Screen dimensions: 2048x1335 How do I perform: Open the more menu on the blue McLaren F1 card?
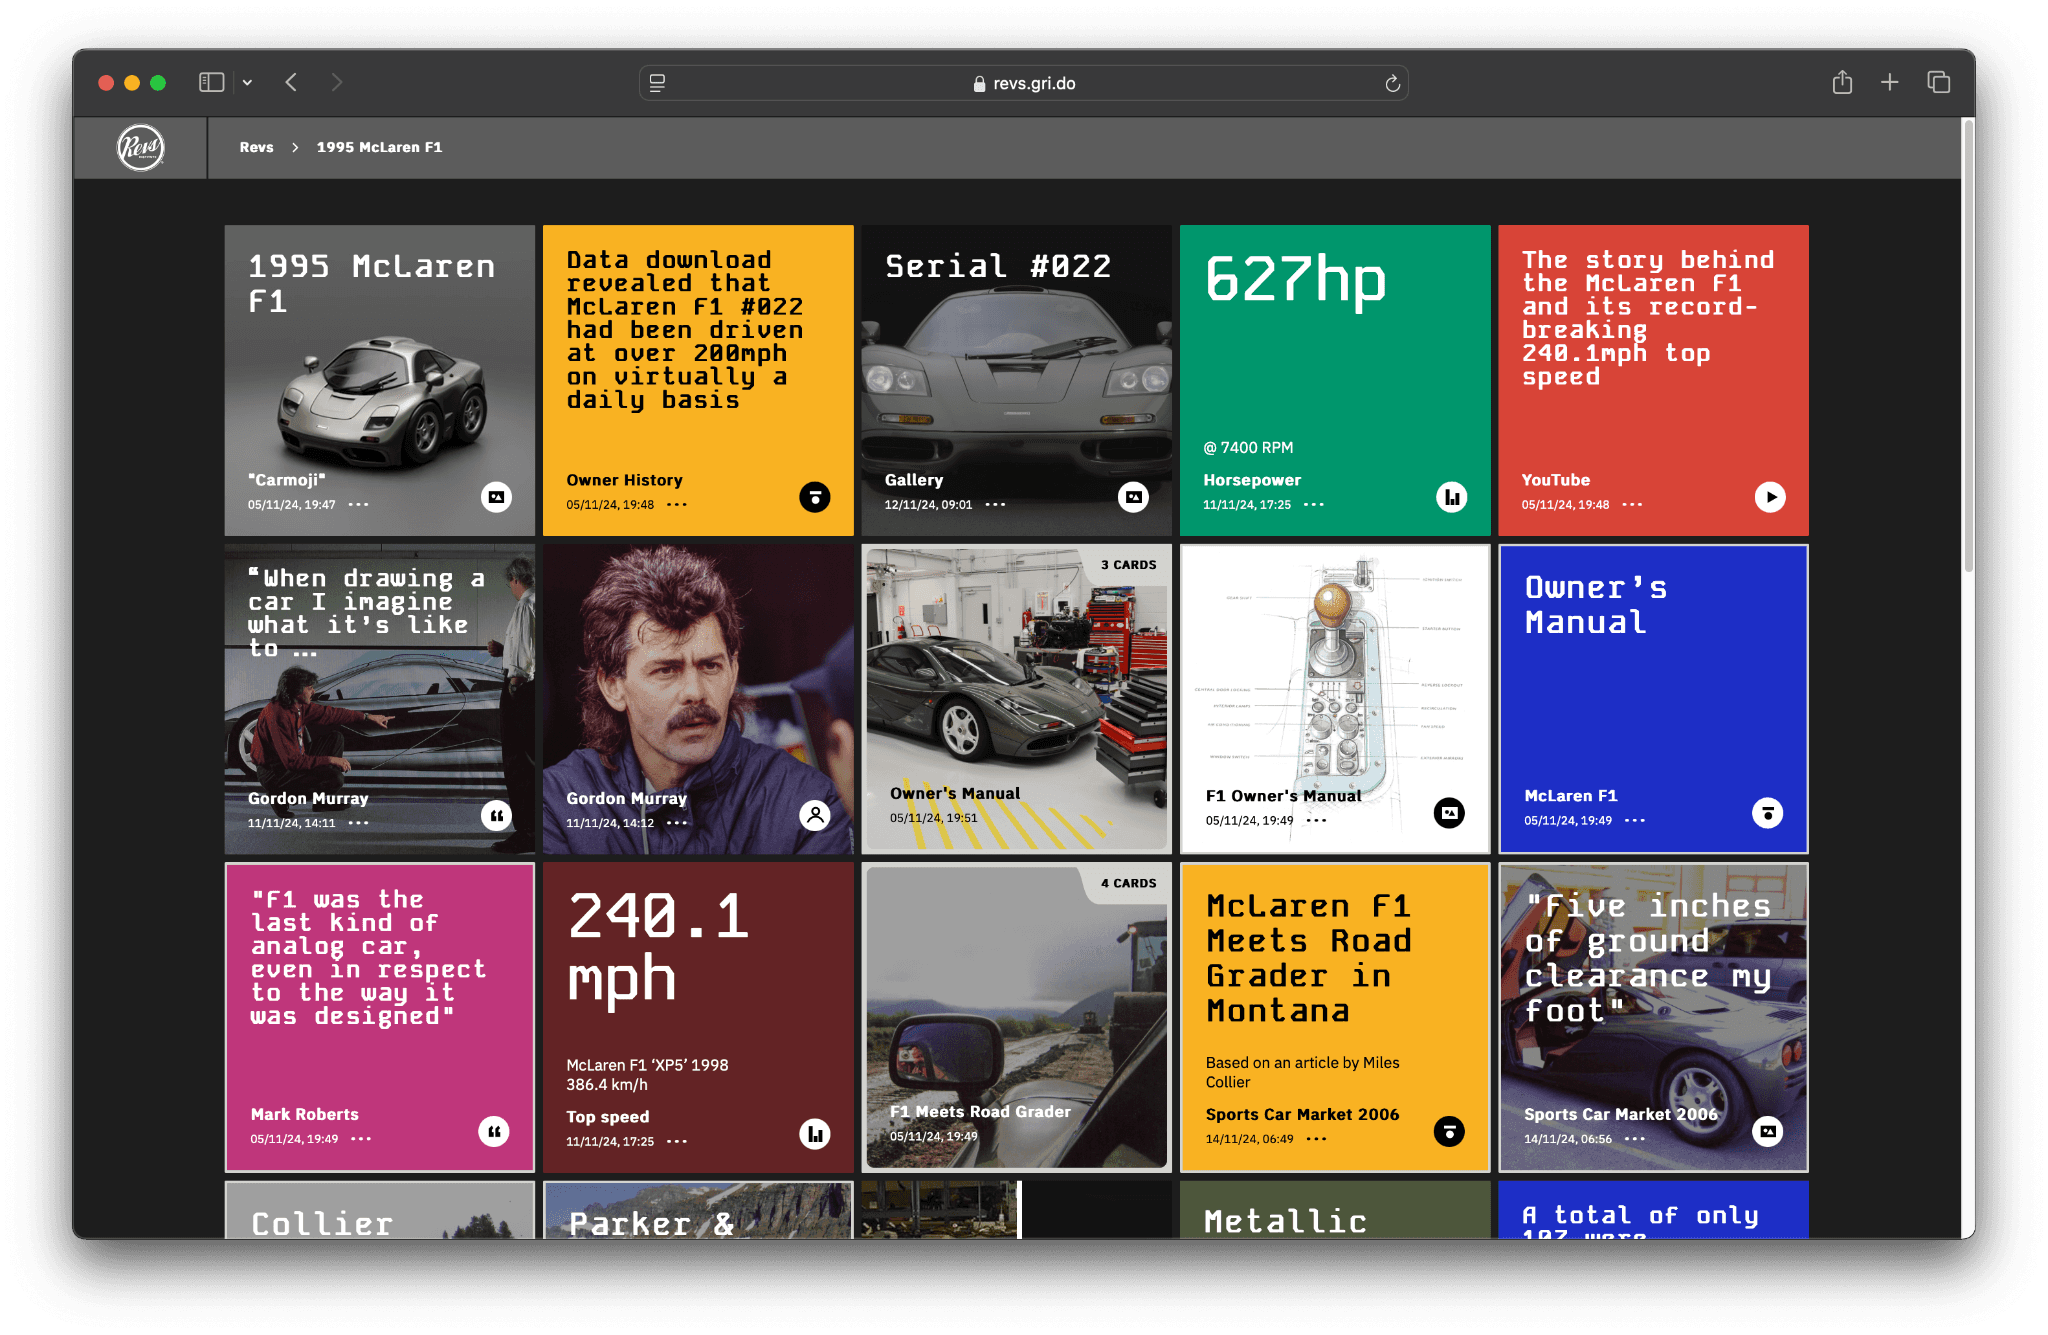[1635, 821]
